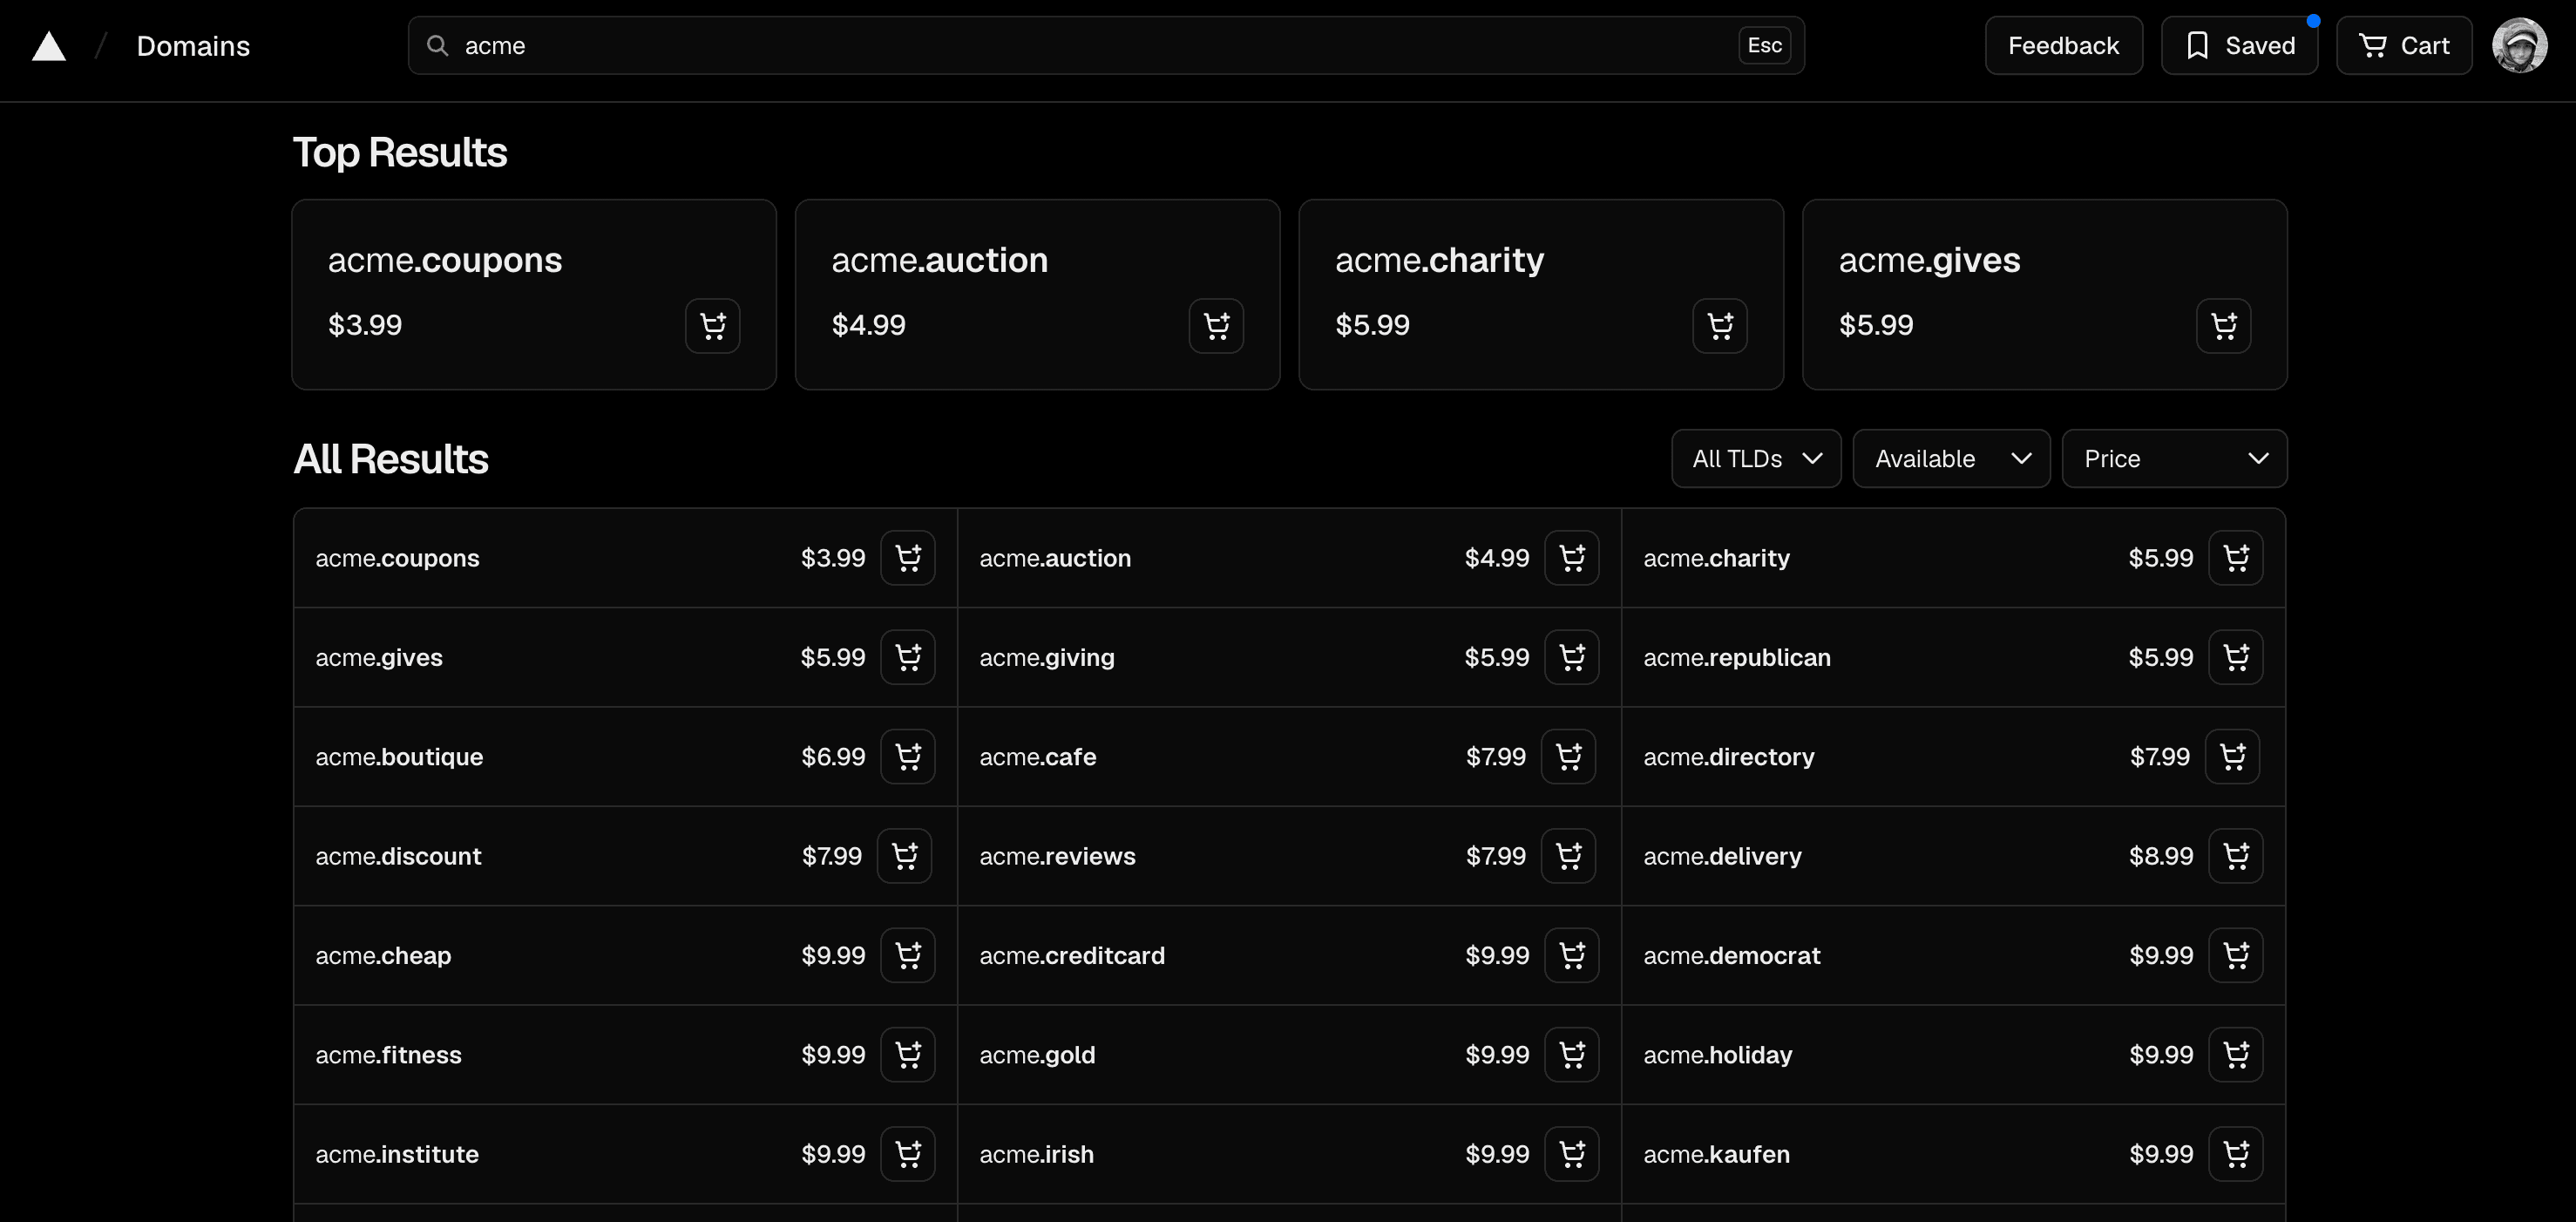Click the All Results heading
Viewport: 2576px width, 1222px height.
(391, 459)
